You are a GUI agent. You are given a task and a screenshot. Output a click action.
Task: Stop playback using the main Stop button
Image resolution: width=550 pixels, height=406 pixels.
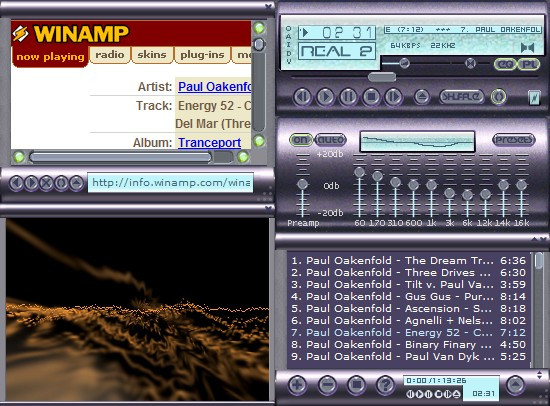pyautogui.click(x=371, y=96)
